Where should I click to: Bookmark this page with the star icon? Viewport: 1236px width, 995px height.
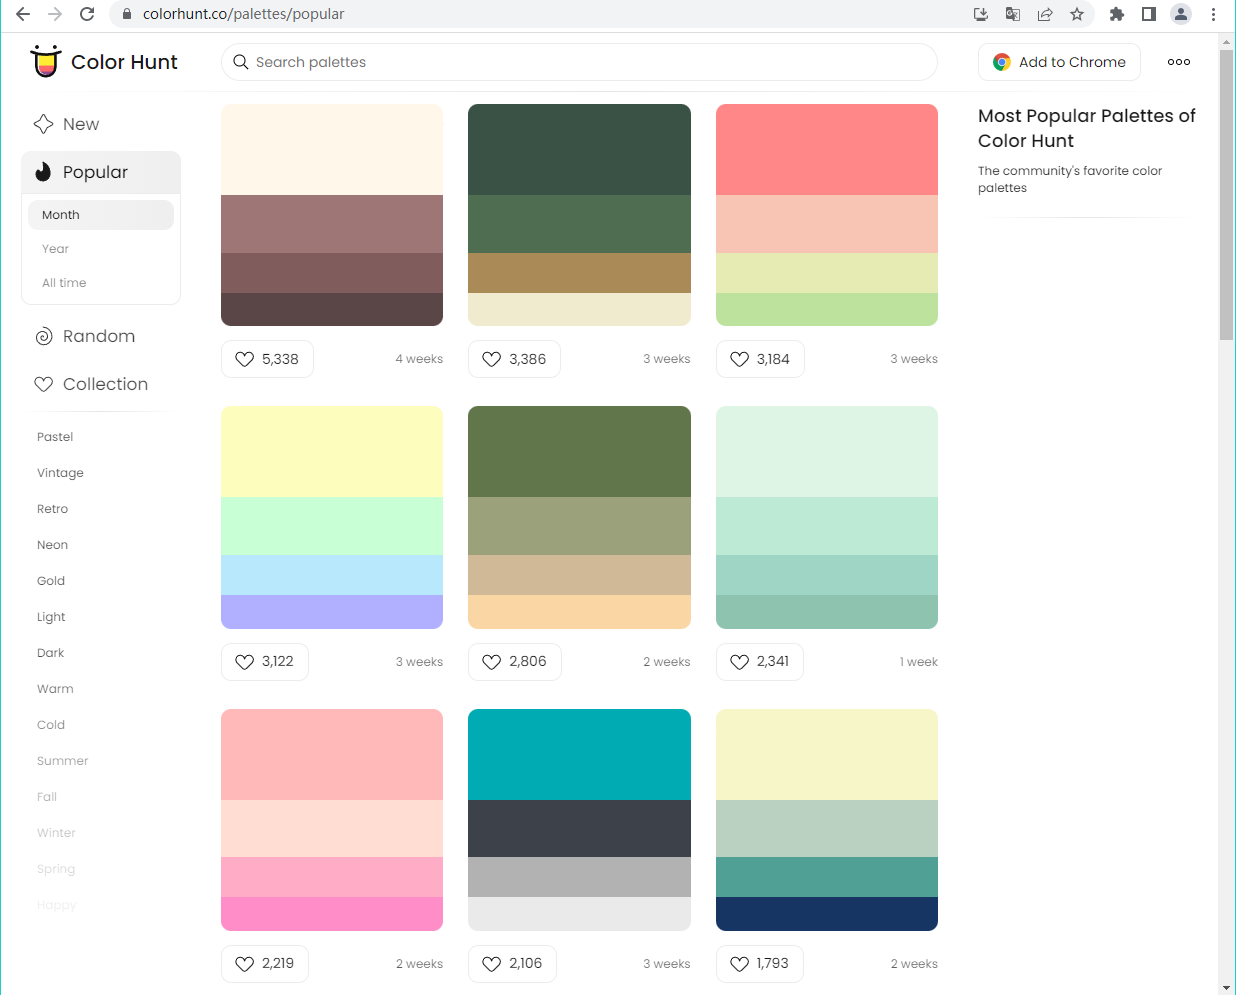coord(1077,14)
